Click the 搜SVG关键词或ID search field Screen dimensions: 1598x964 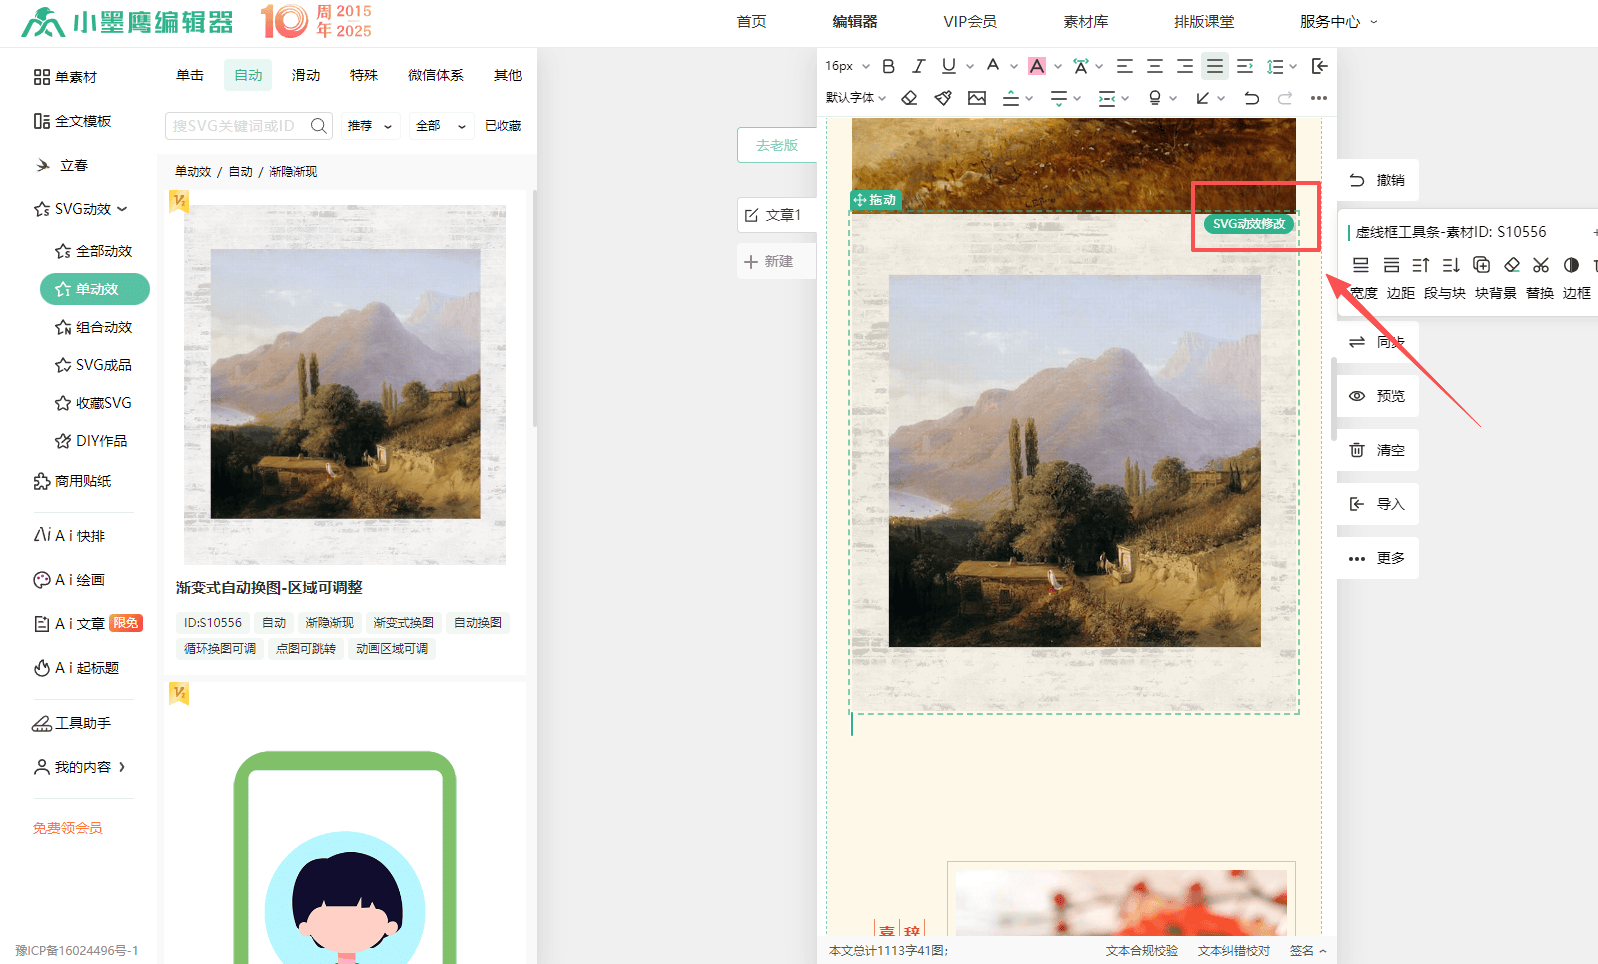(x=236, y=126)
